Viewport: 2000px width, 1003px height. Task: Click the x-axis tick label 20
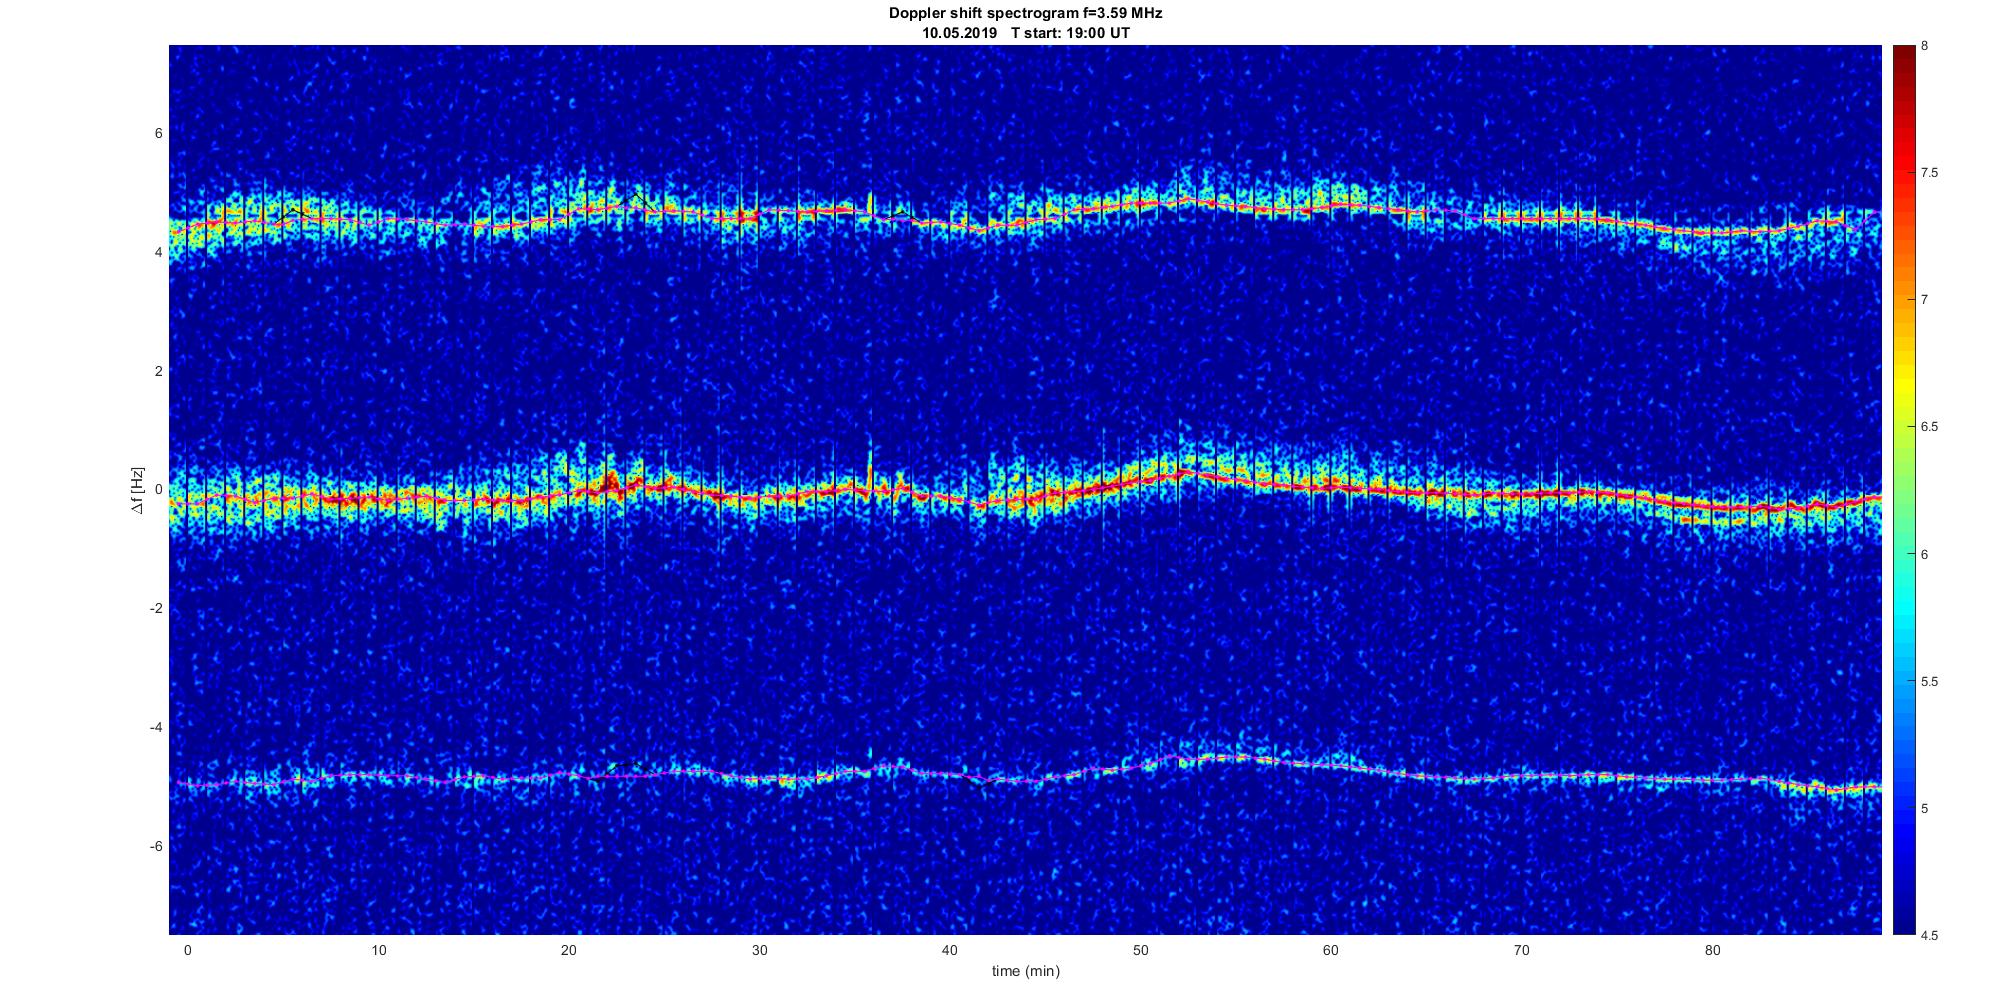click(569, 950)
